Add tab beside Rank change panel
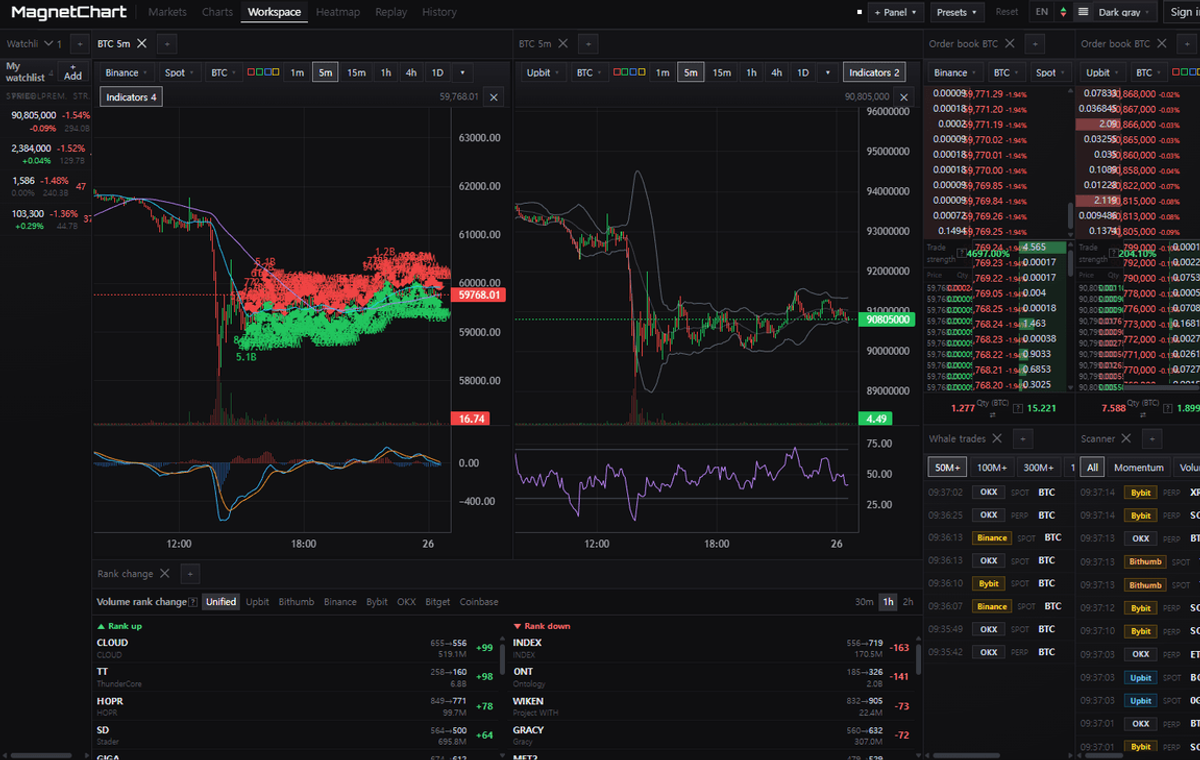1200x760 pixels. click(x=190, y=574)
